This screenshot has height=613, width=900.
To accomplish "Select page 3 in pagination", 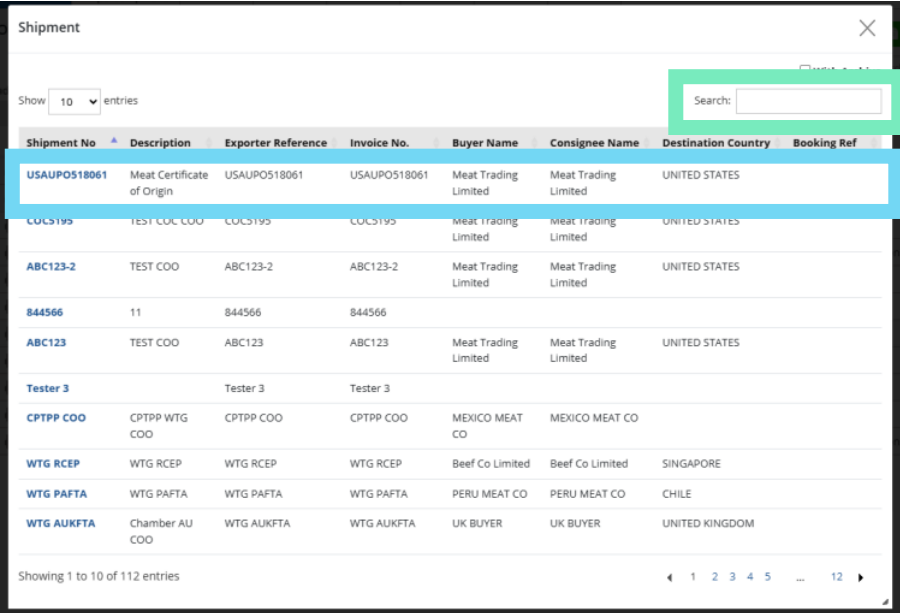I will tap(732, 577).
